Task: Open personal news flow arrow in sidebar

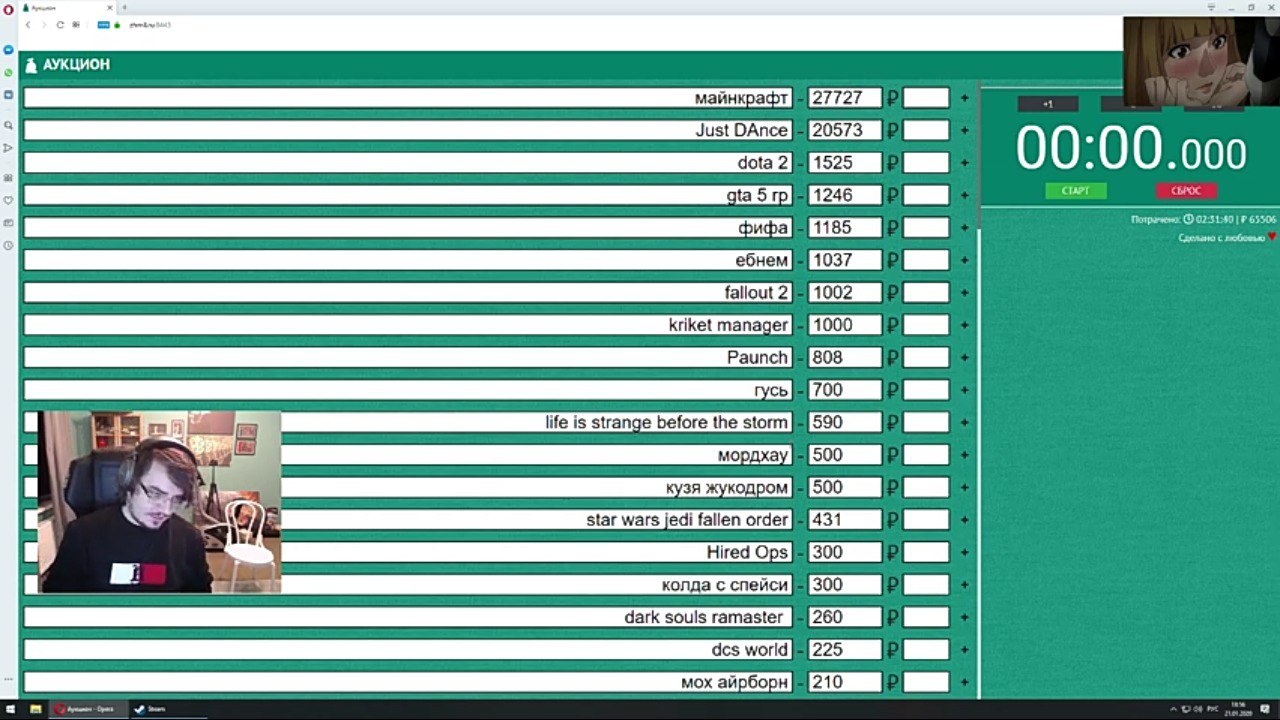Action: click(x=8, y=147)
